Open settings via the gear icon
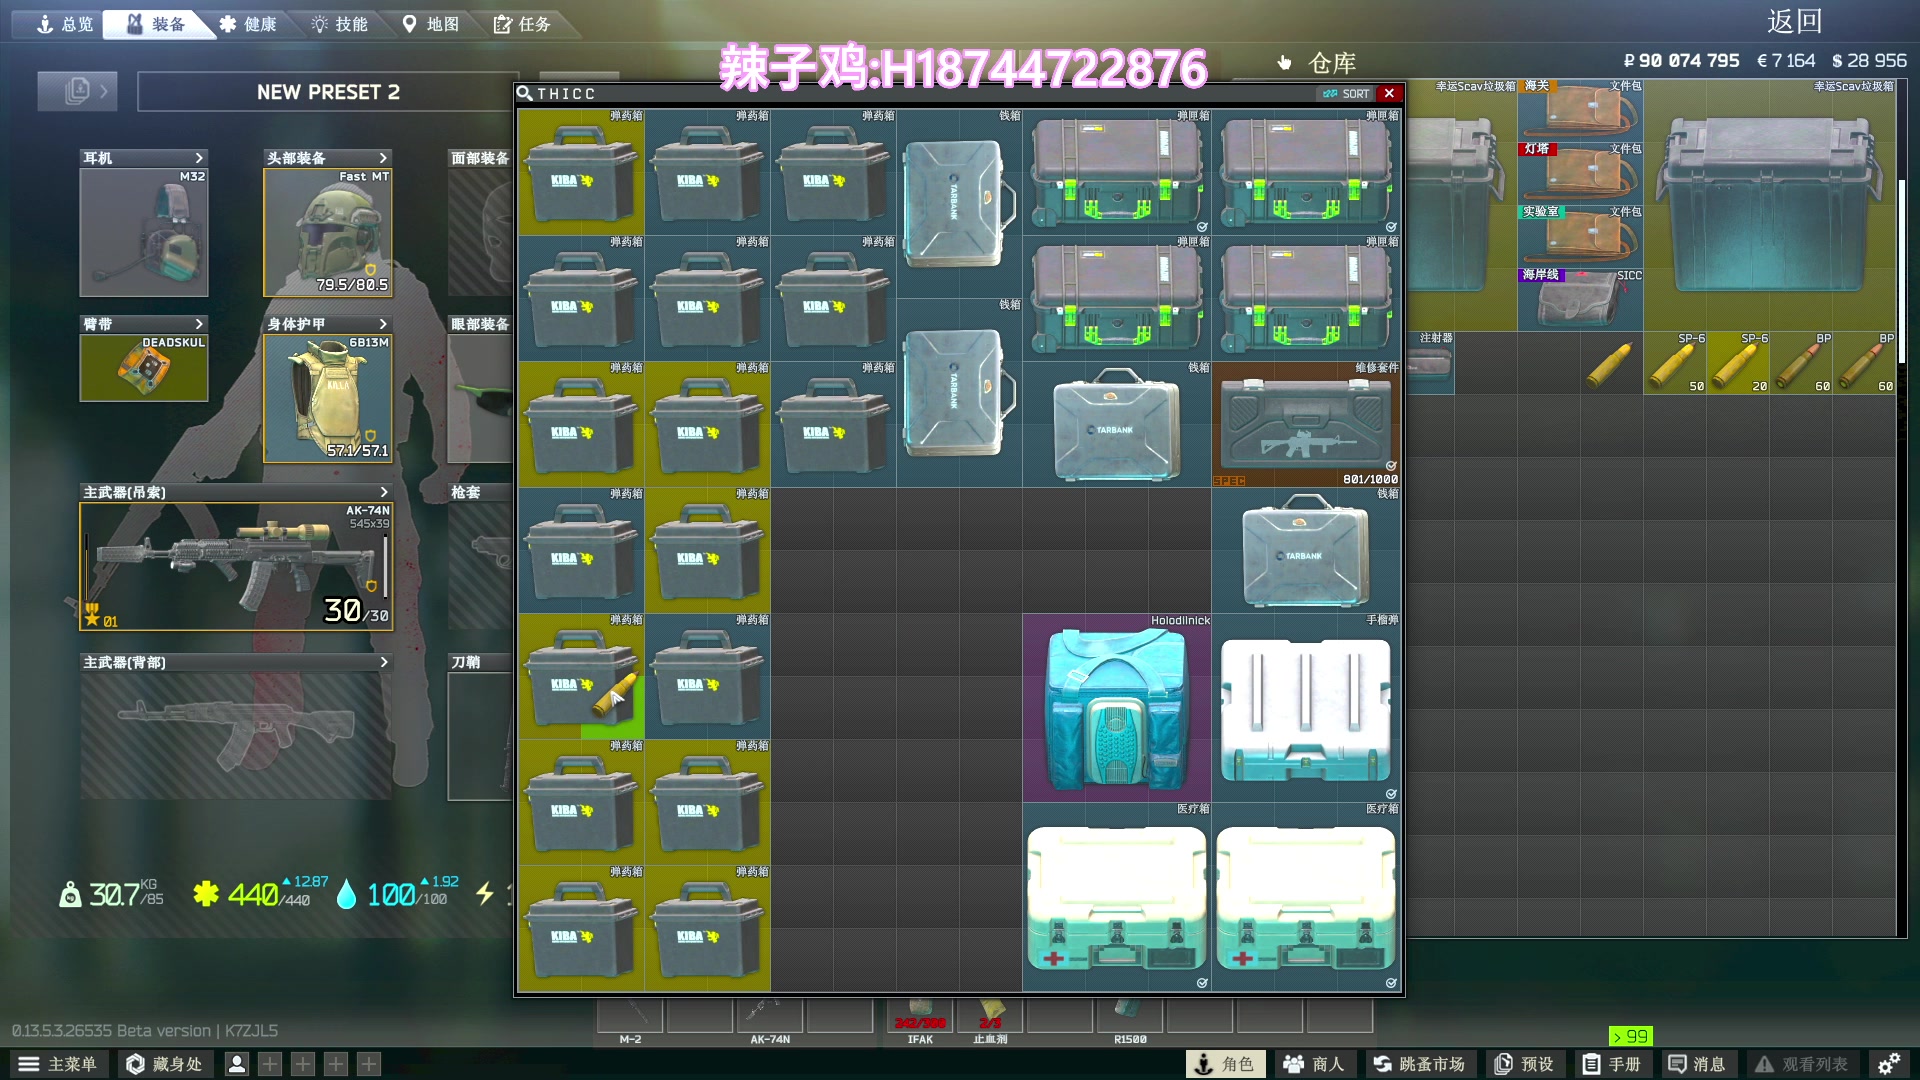The image size is (1920, 1080). click(1888, 1064)
